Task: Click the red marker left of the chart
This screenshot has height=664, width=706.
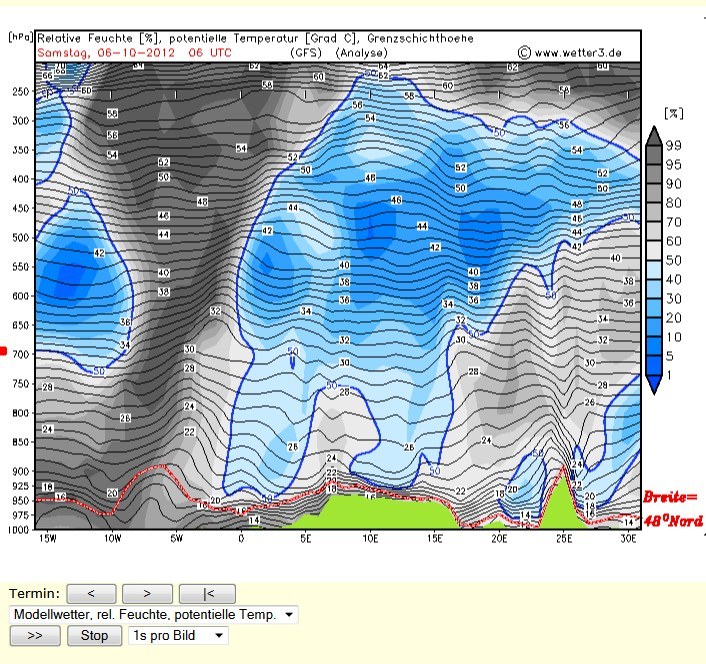Action: (x=4, y=351)
